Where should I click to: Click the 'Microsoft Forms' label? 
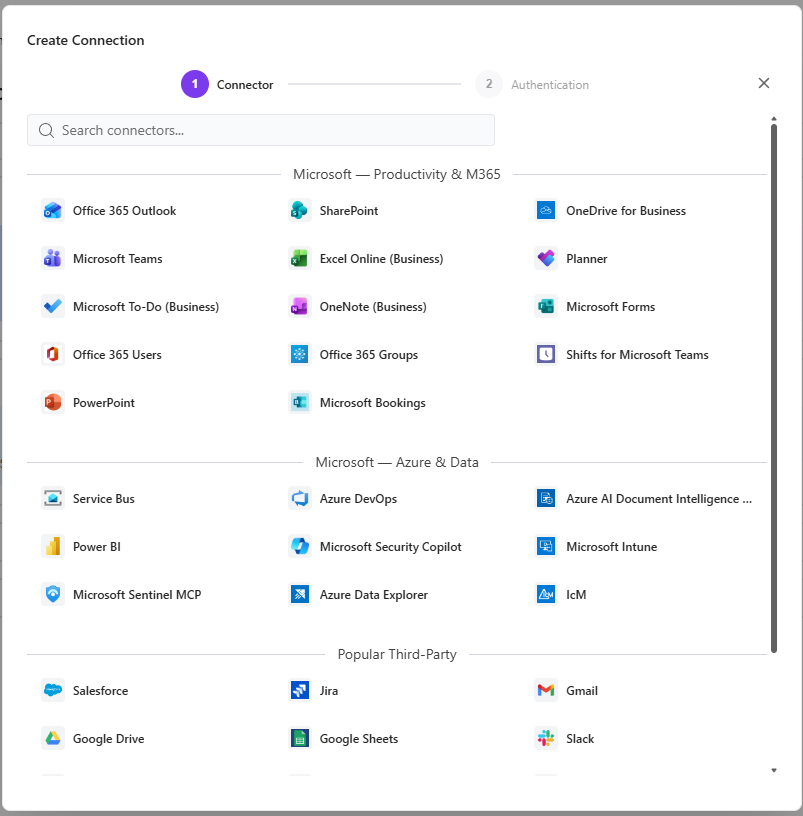click(x=610, y=307)
